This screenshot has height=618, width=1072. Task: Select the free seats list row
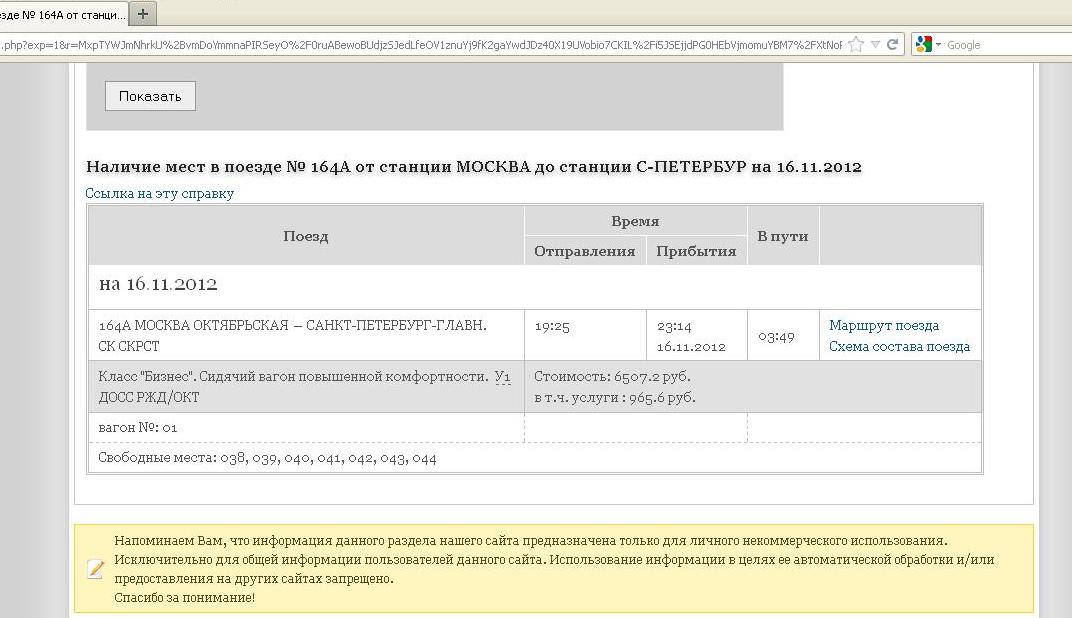click(x=268, y=458)
